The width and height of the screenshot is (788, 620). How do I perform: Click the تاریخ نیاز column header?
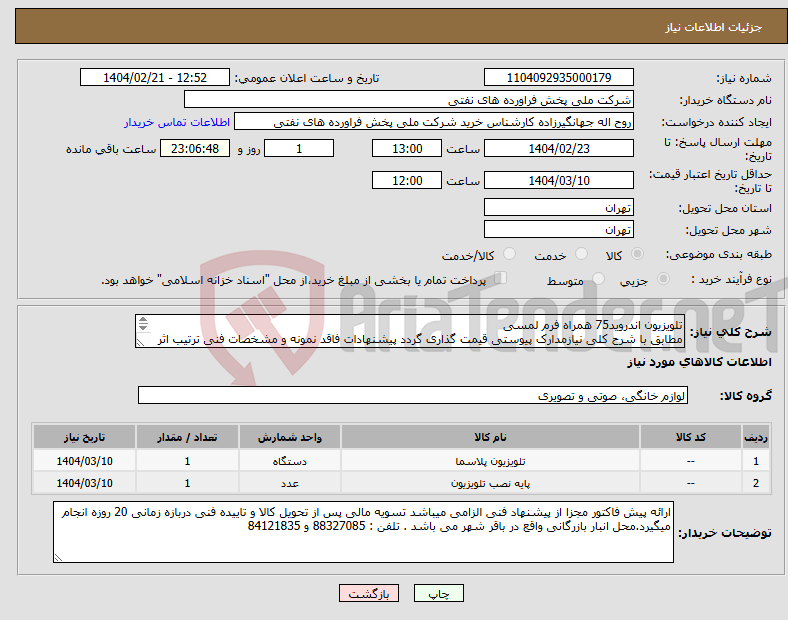pos(84,437)
